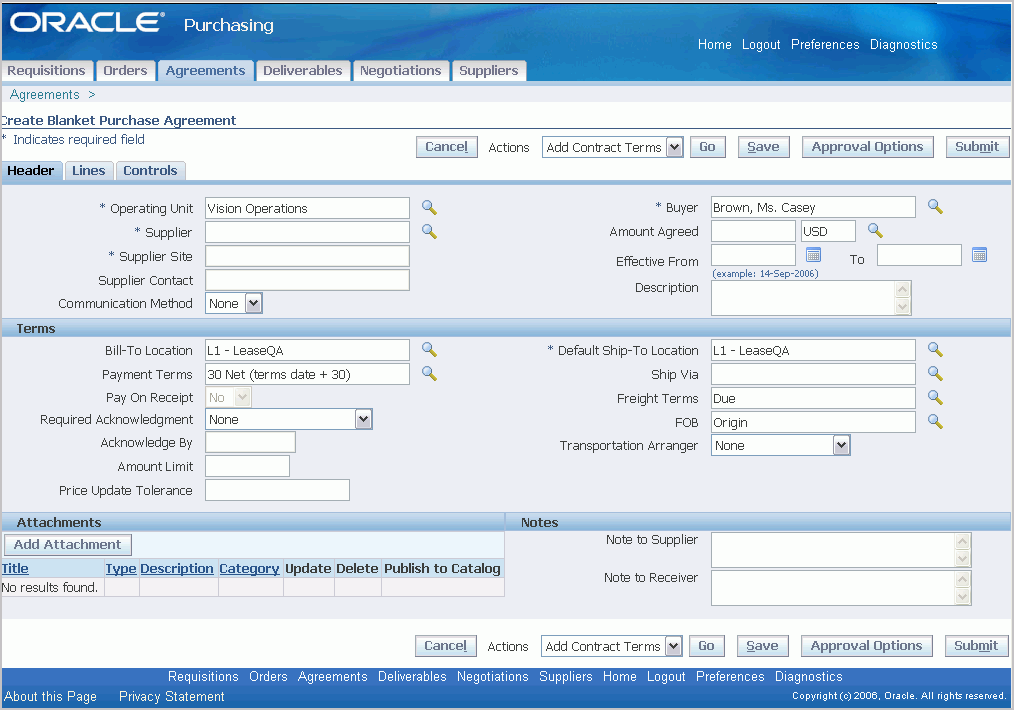Search Bill-To Location with magnifier icon
Viewport: 1014px width, 710px height.
429,350
